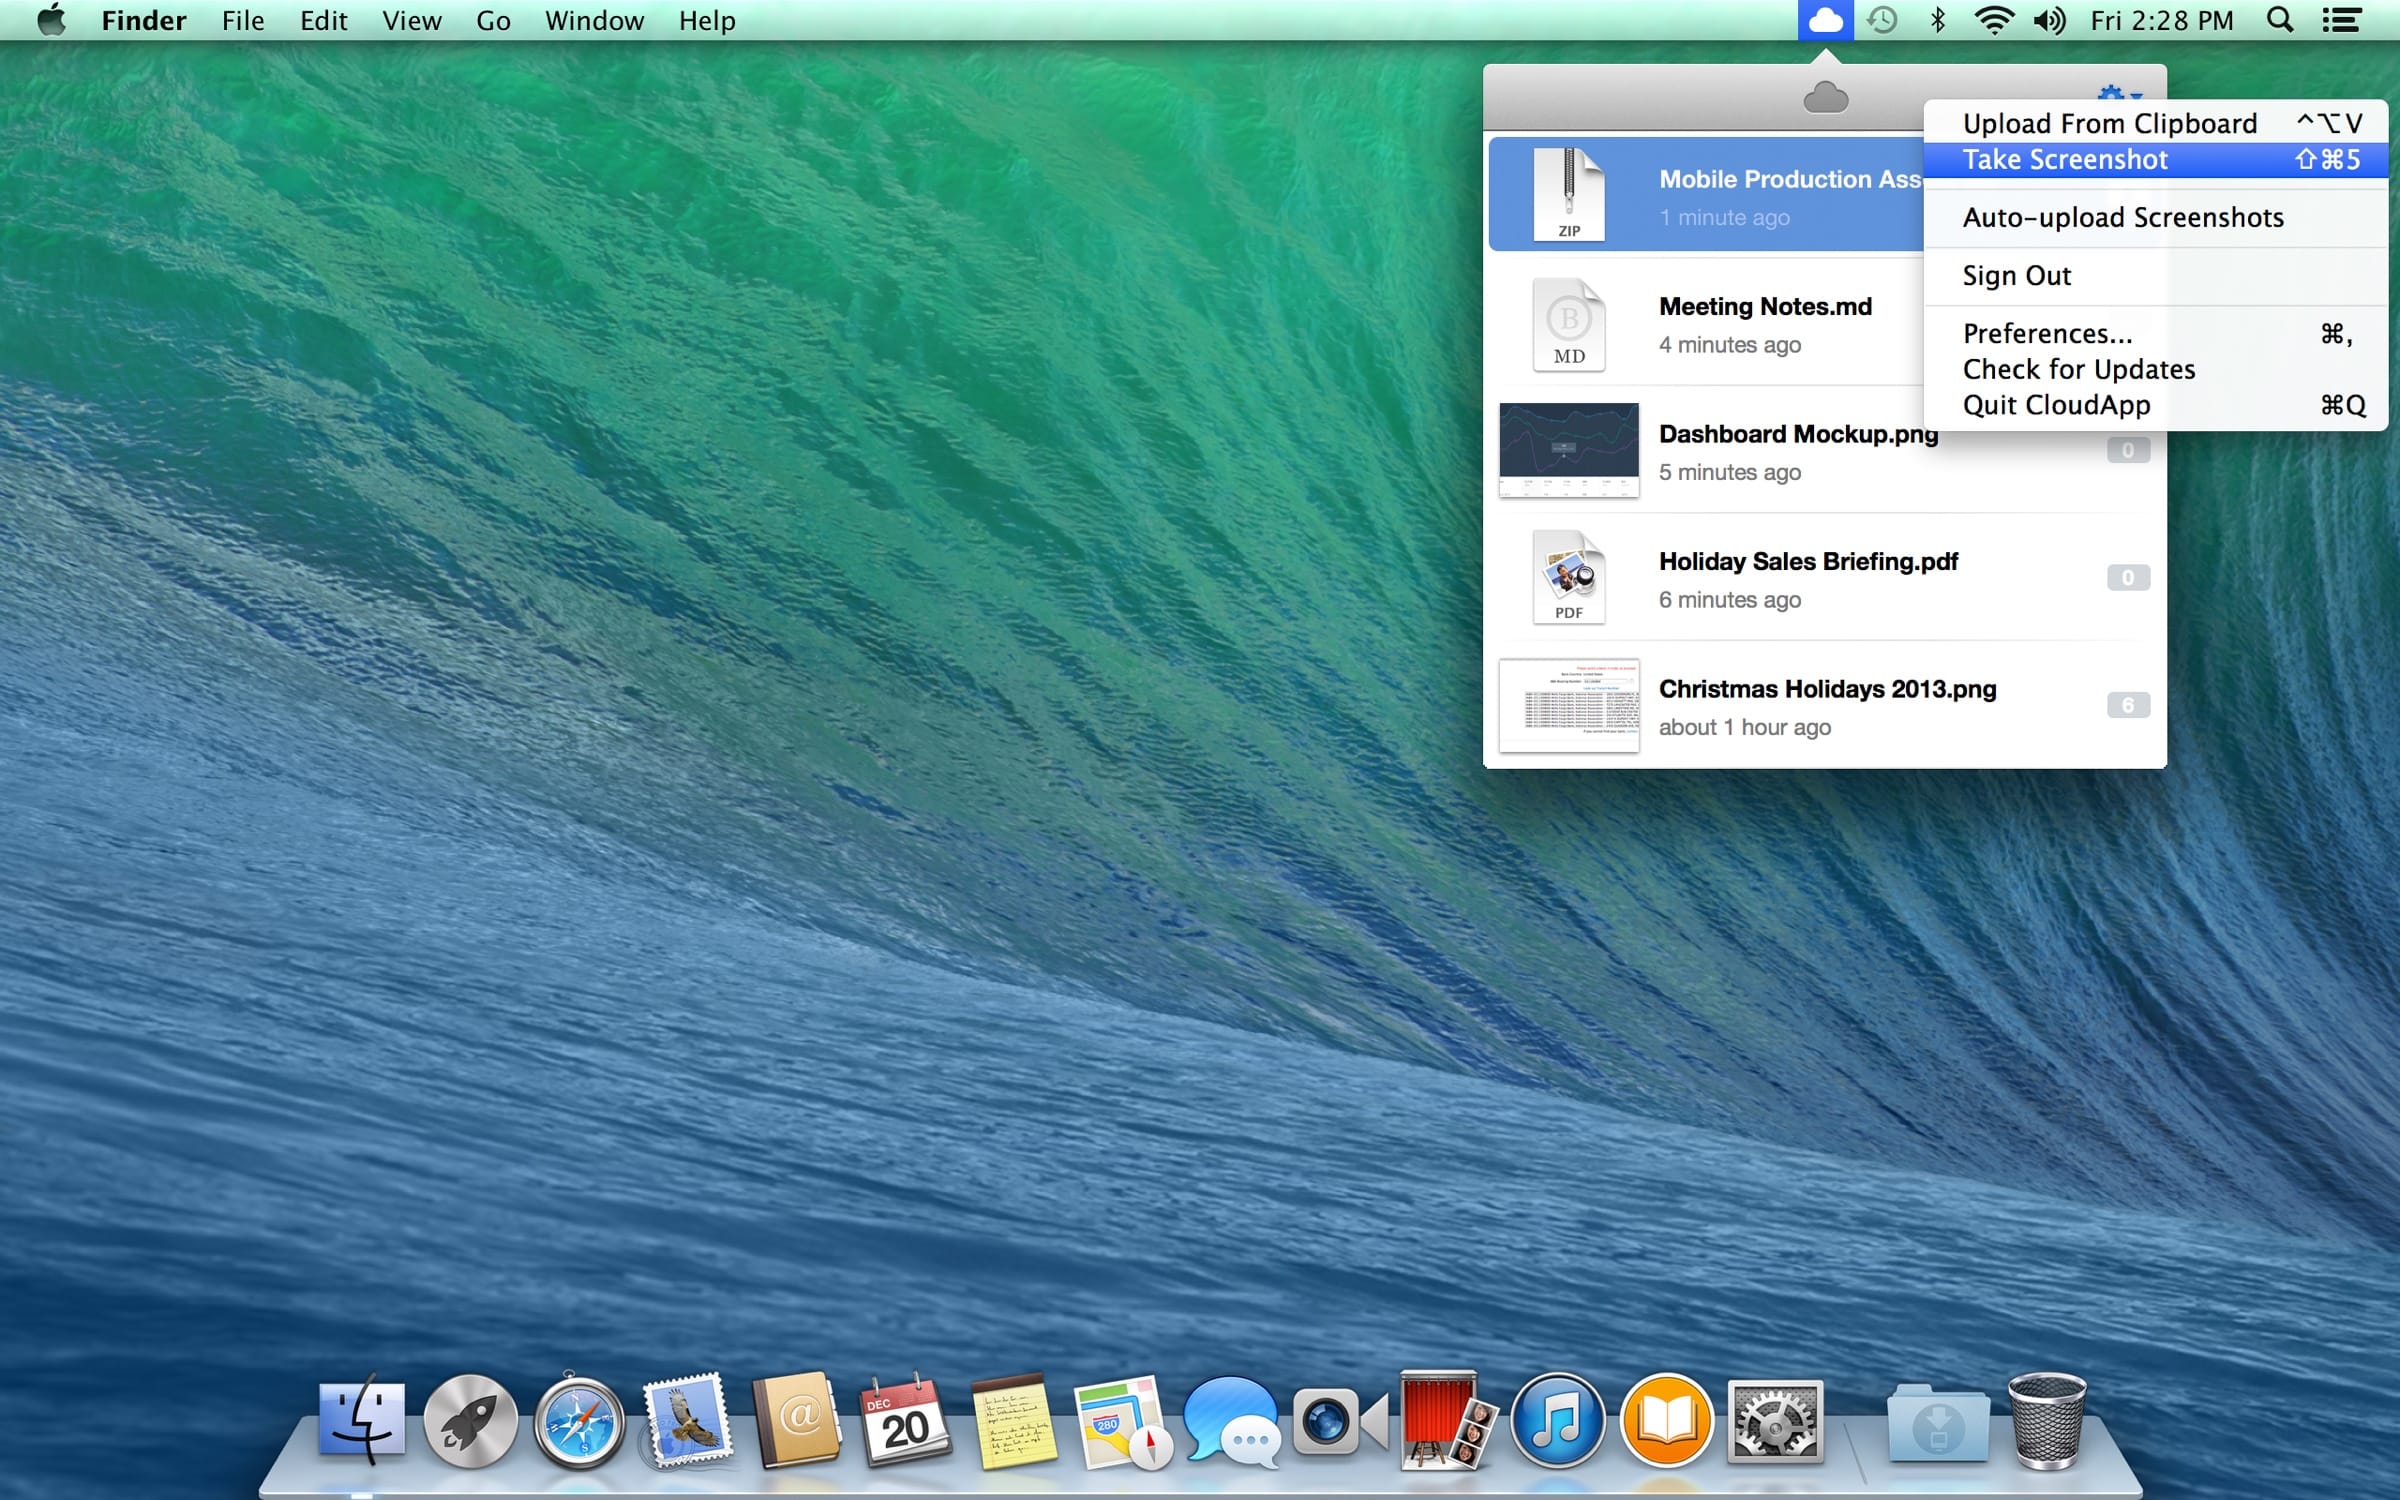
Task: Open Notification Center from menu bar
Action: click(2341, 20)
